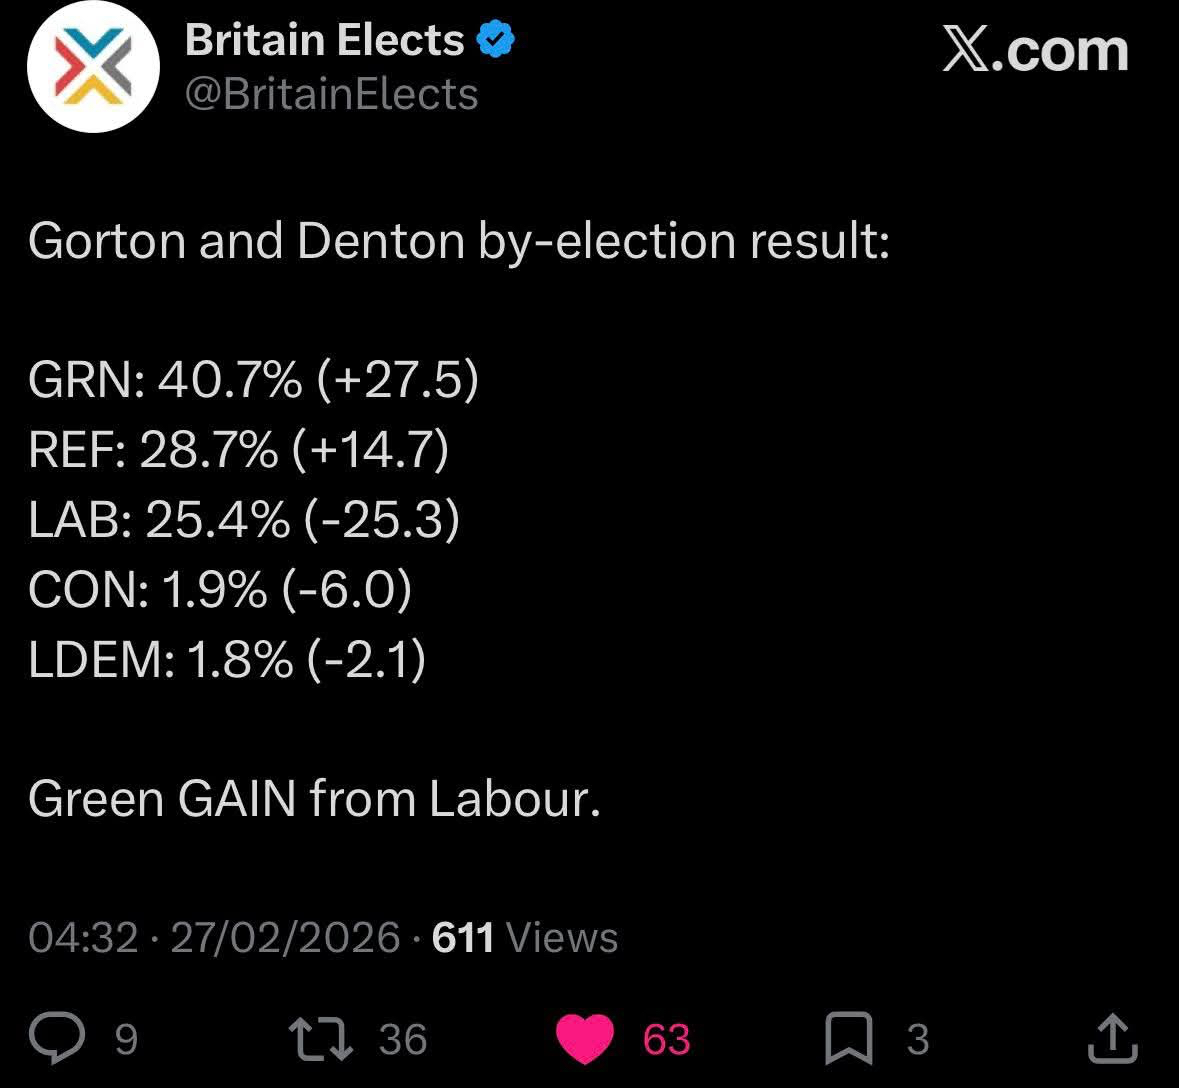Click the 04:32 timestamp
Viewport: 1179px width, 1088px height.
(x=83, y=938)
